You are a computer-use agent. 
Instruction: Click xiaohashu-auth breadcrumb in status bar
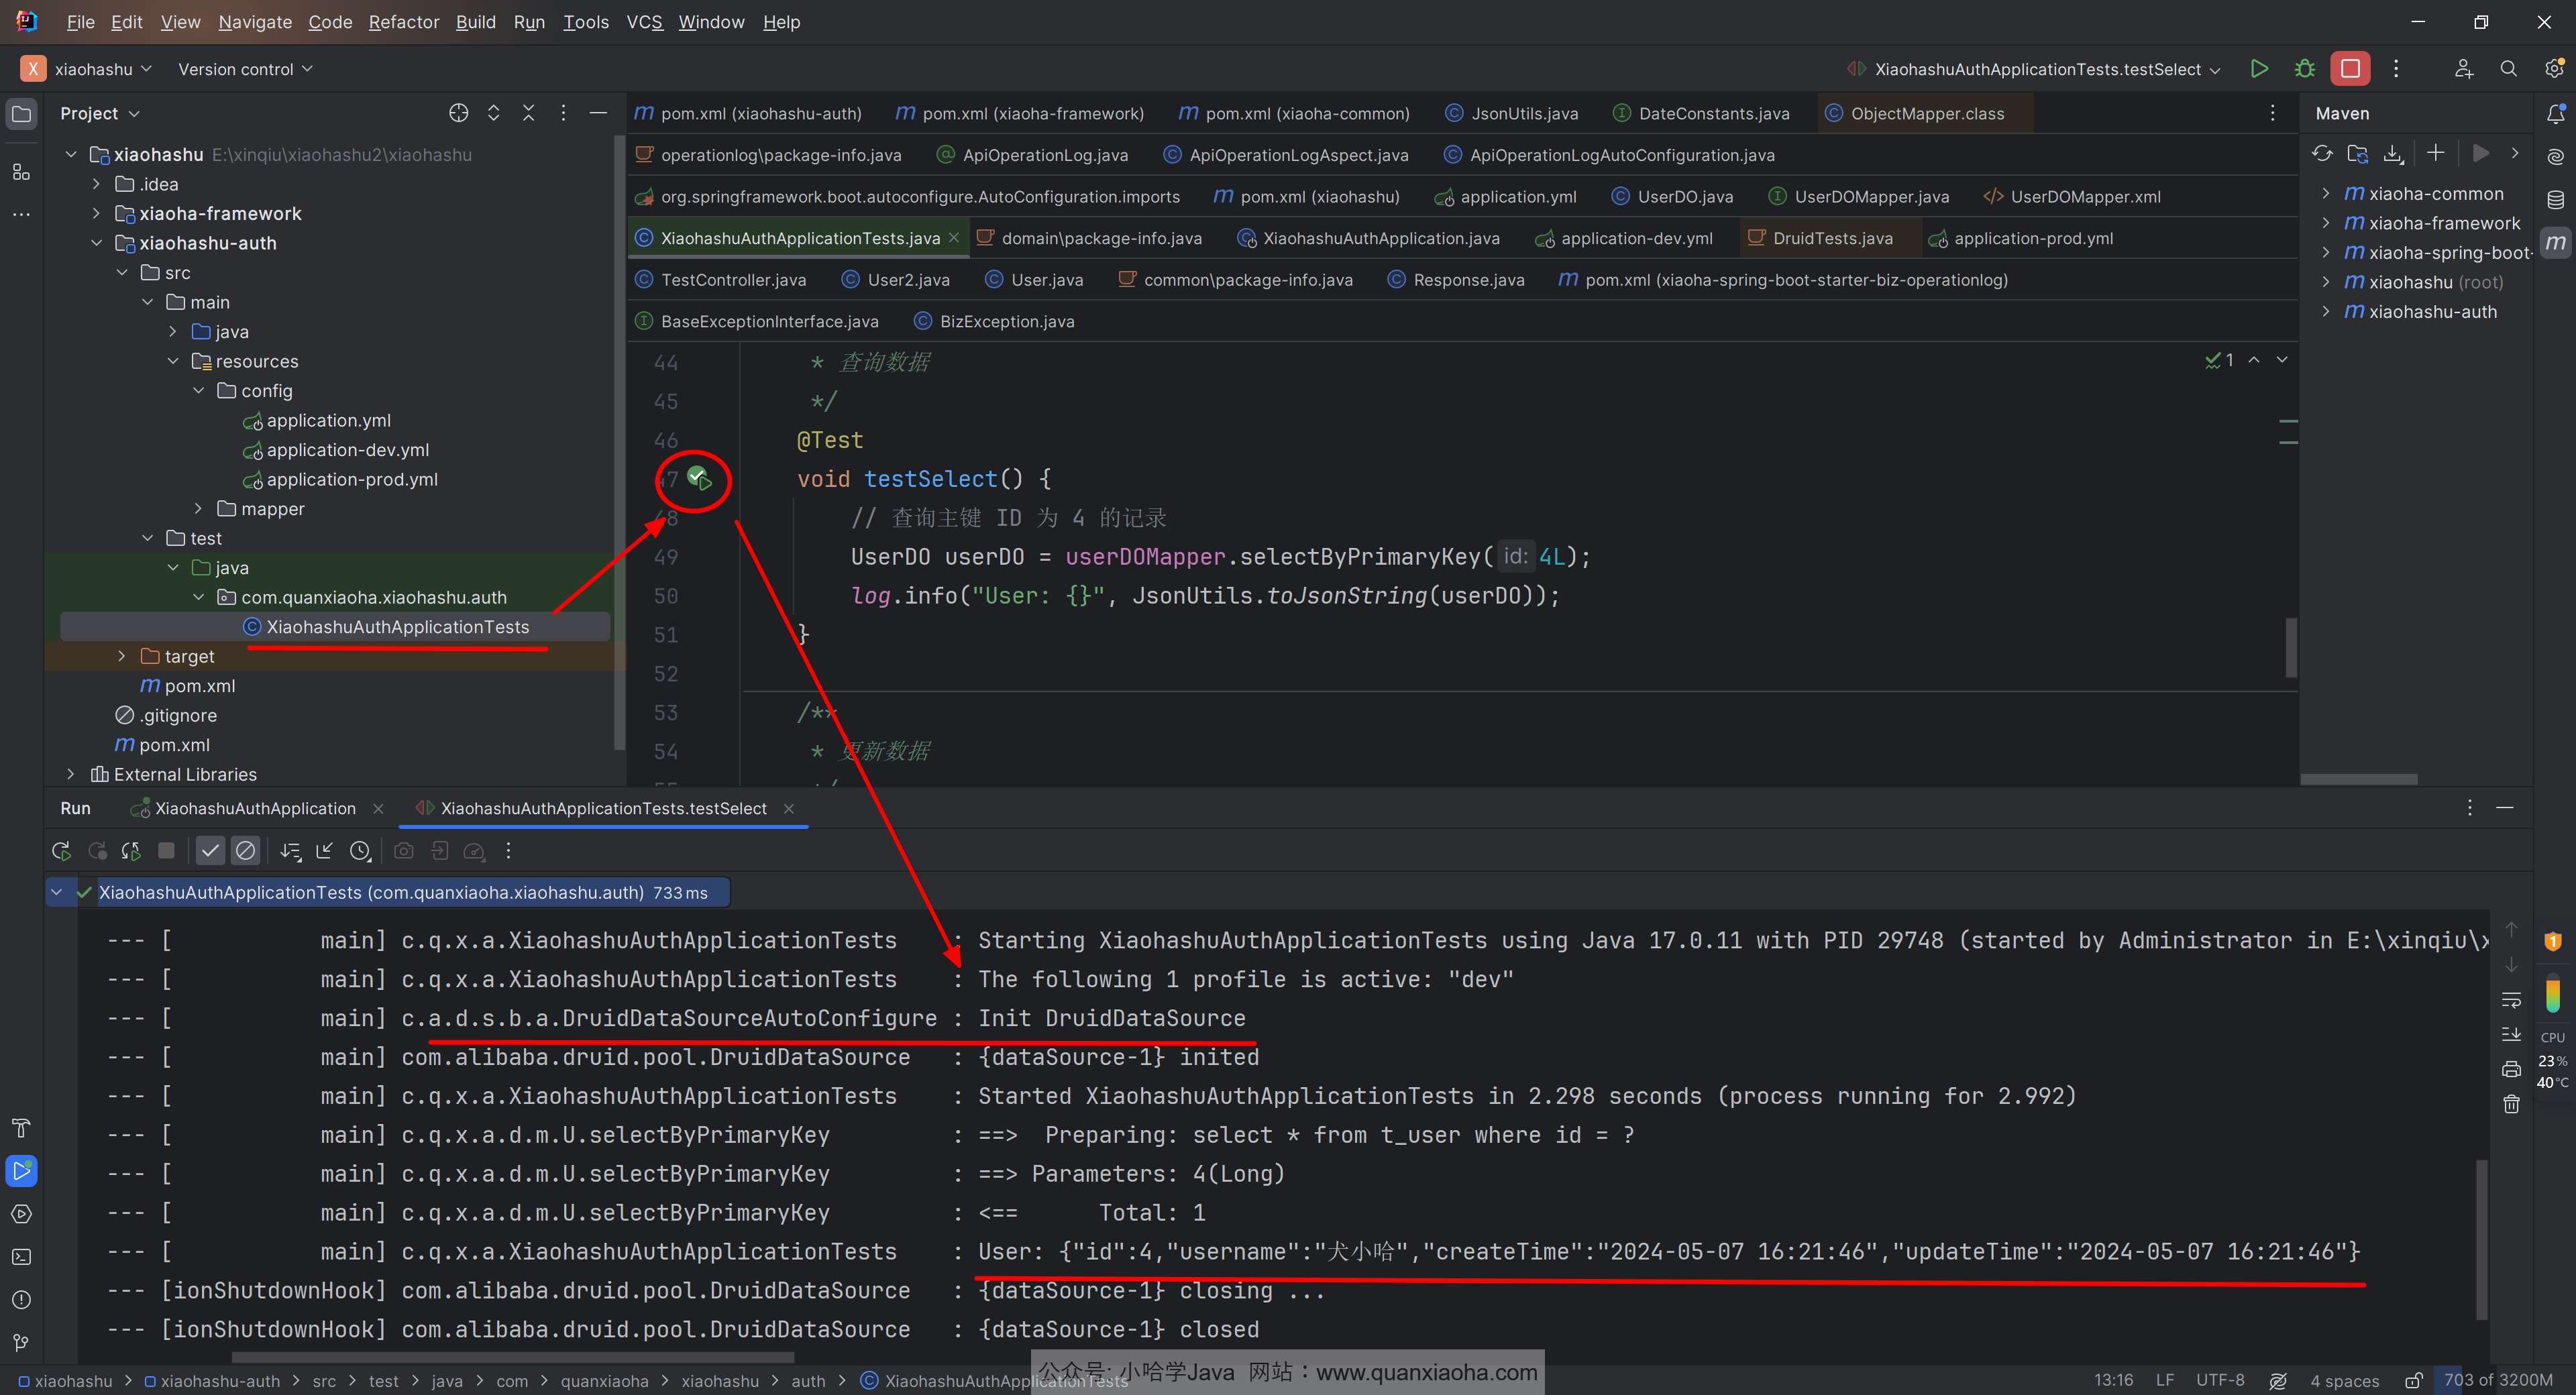219,1381
